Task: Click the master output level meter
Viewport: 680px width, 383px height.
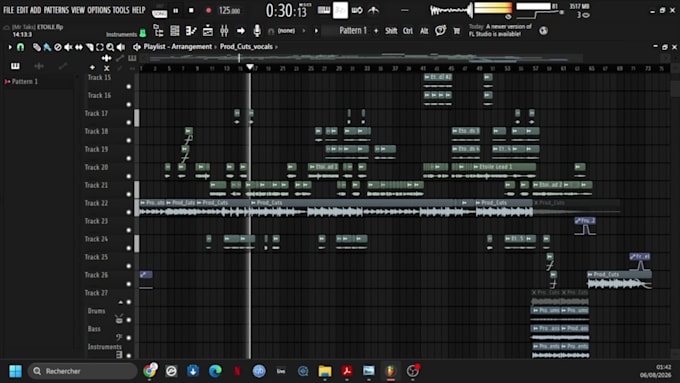Action: (493, 8)
